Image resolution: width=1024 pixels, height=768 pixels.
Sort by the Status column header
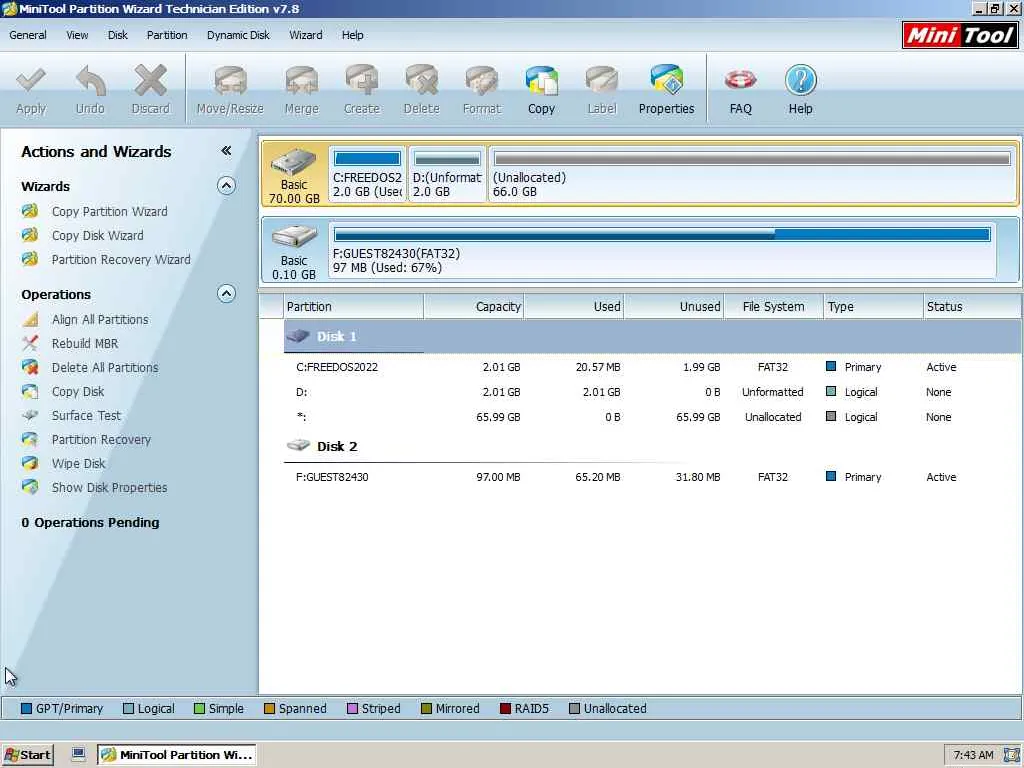click(x=972, y=307)
